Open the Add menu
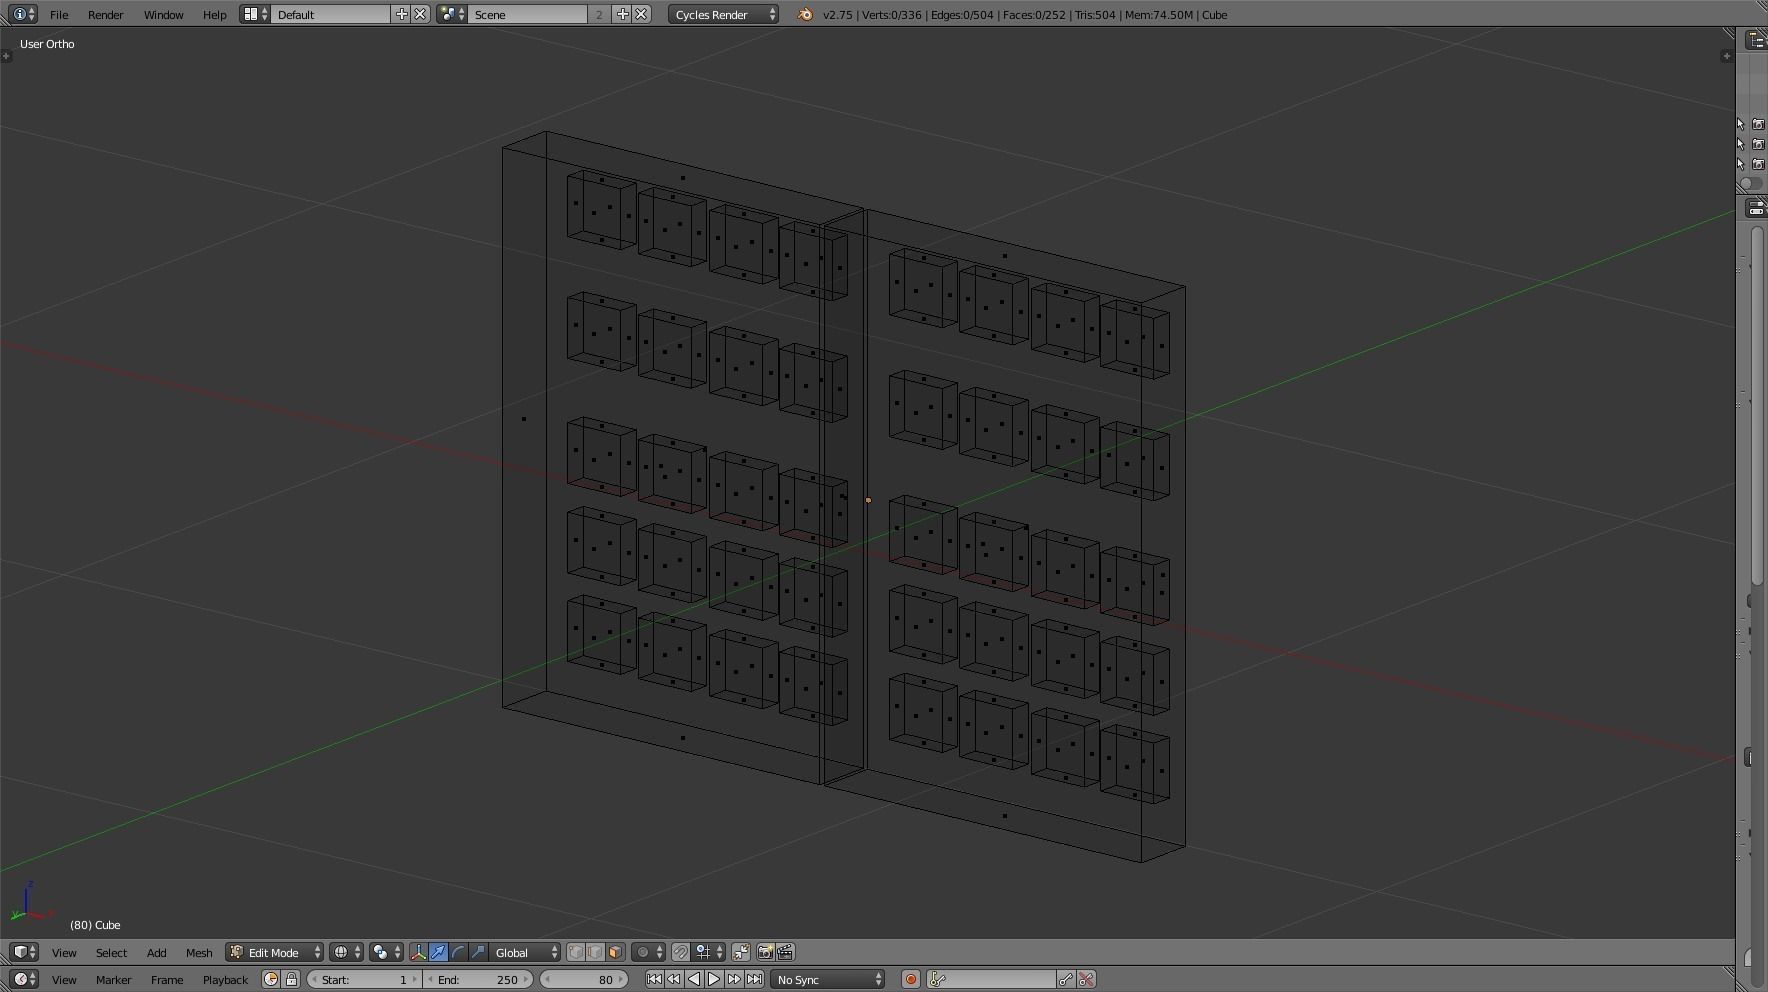1768x992 pixels. click(x=157, y=953)
